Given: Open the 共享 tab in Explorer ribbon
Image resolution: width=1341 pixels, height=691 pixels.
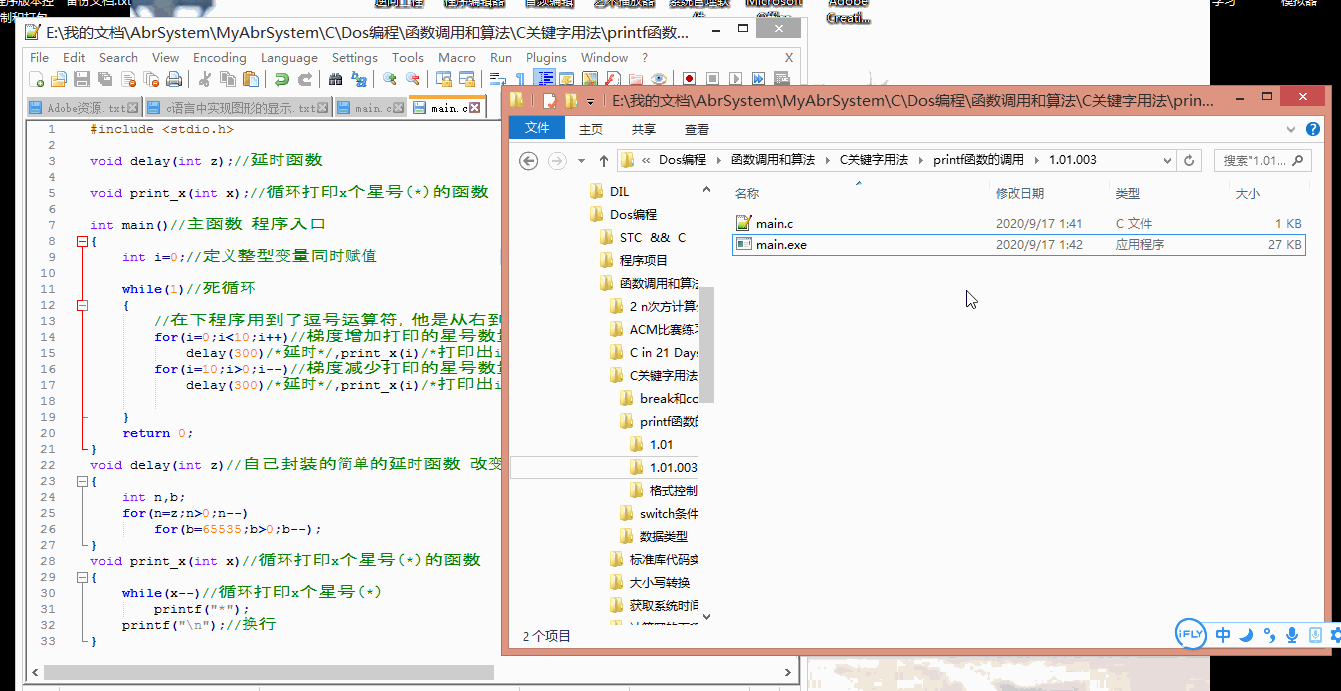Looking at the screenshot, I should [644, 129].
